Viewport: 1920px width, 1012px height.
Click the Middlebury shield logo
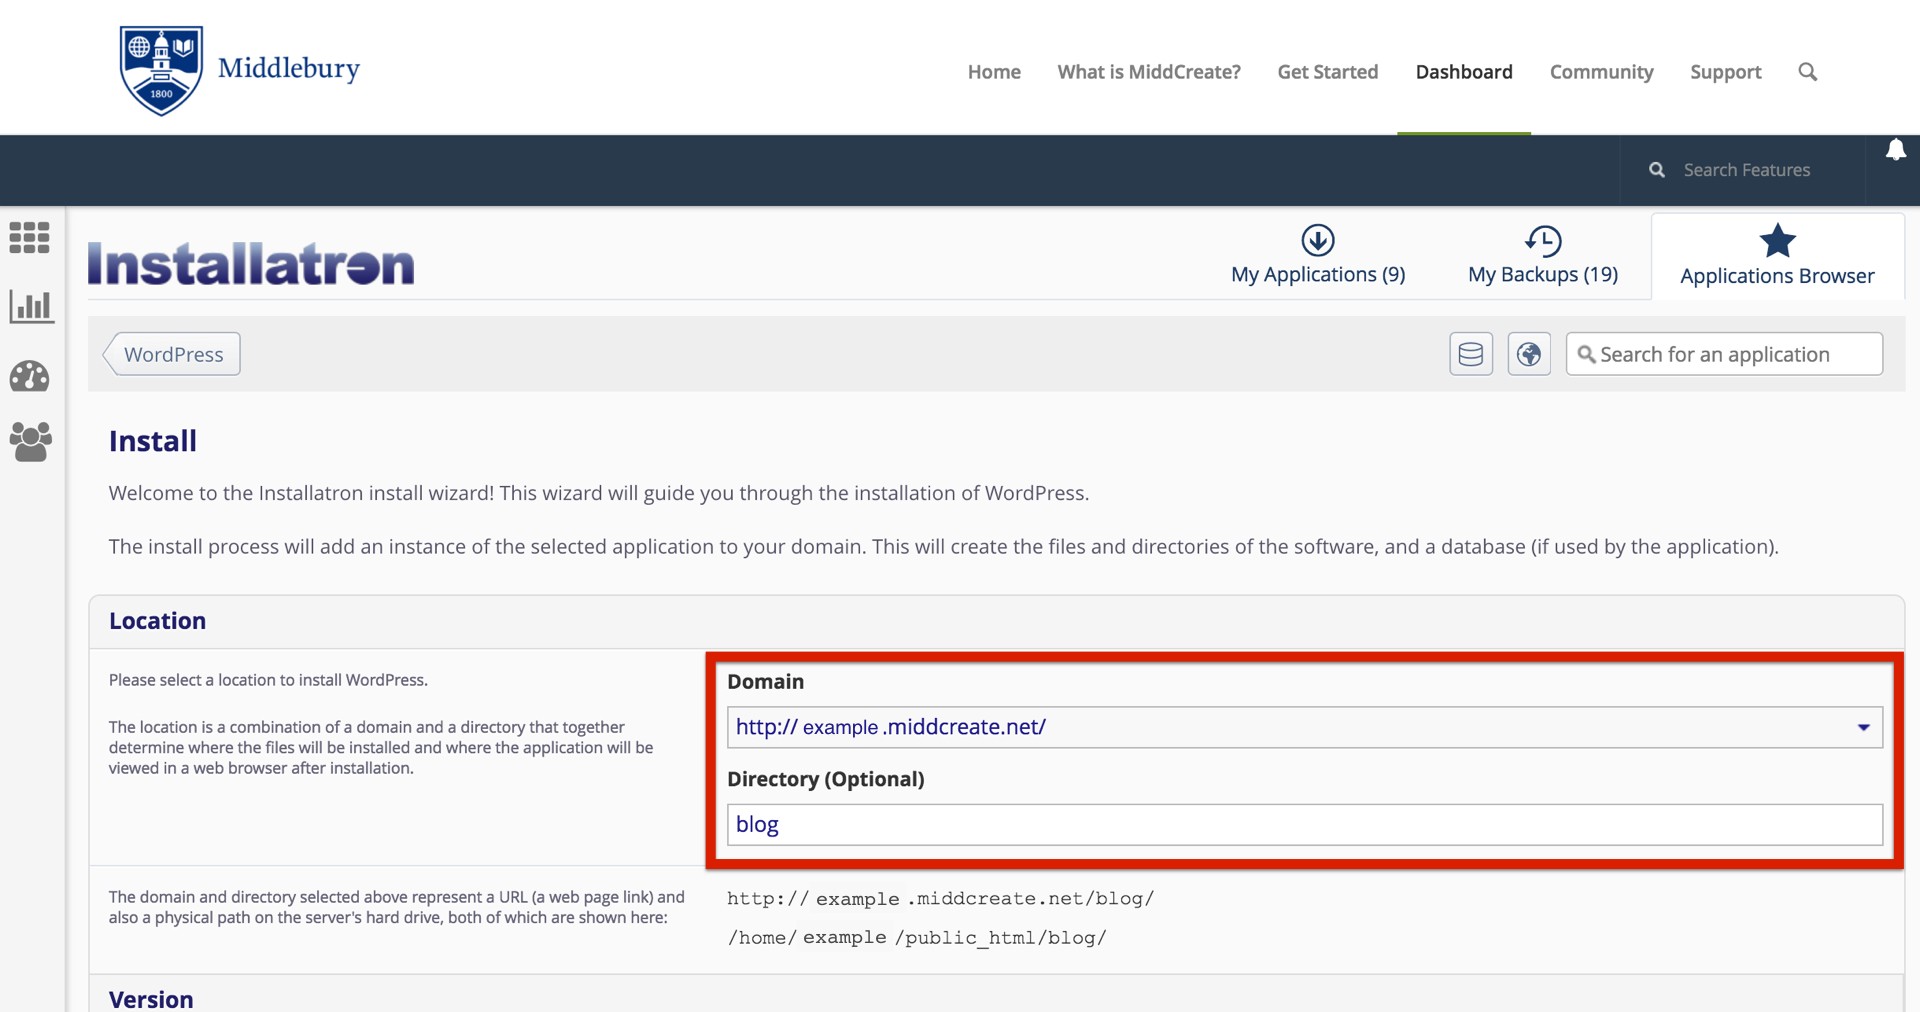coord(161,70)
